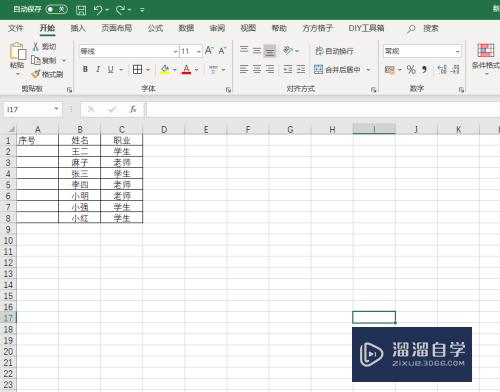Toggle 自动换行 wrap text

tap(334, 51)
